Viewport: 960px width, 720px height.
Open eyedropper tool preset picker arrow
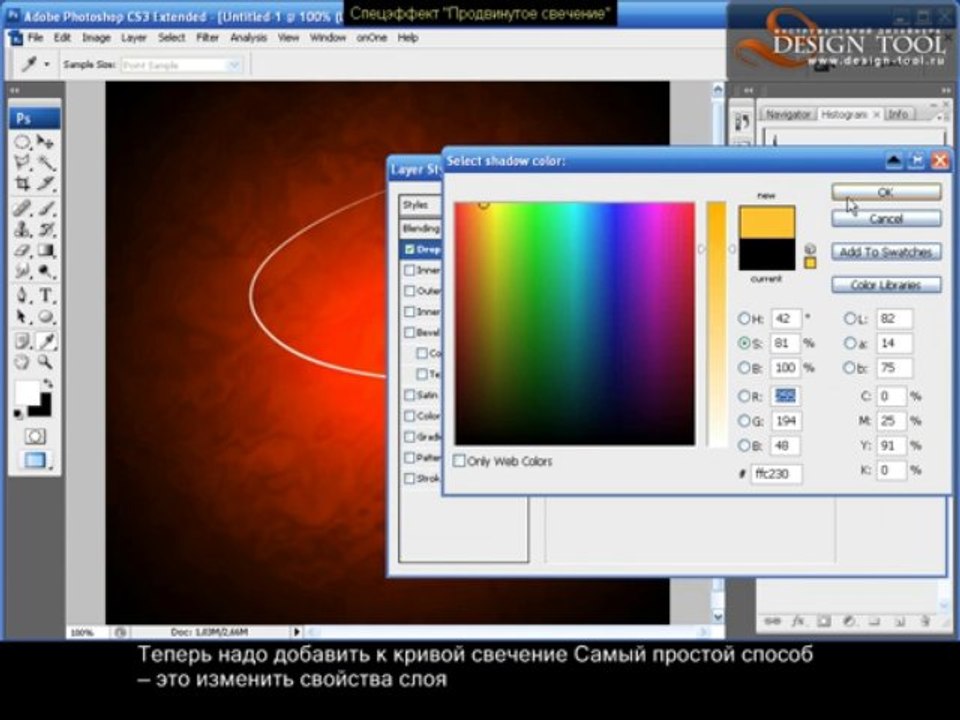coord(47,64)
